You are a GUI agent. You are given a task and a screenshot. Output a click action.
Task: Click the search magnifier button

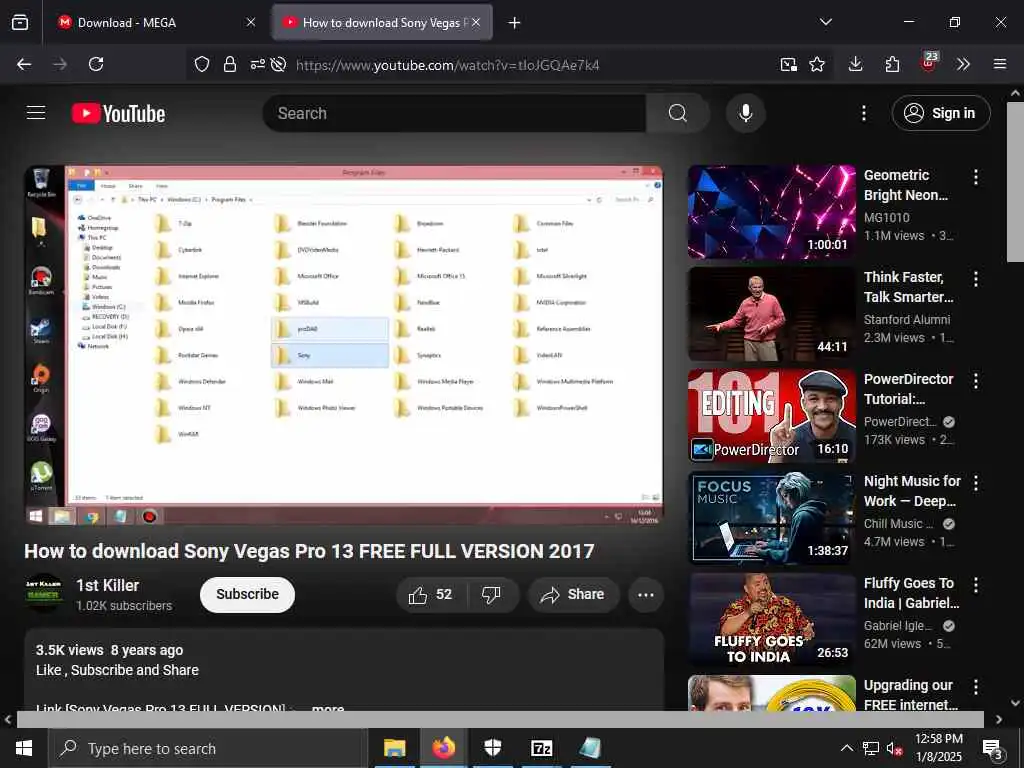(x=678, y=113)
